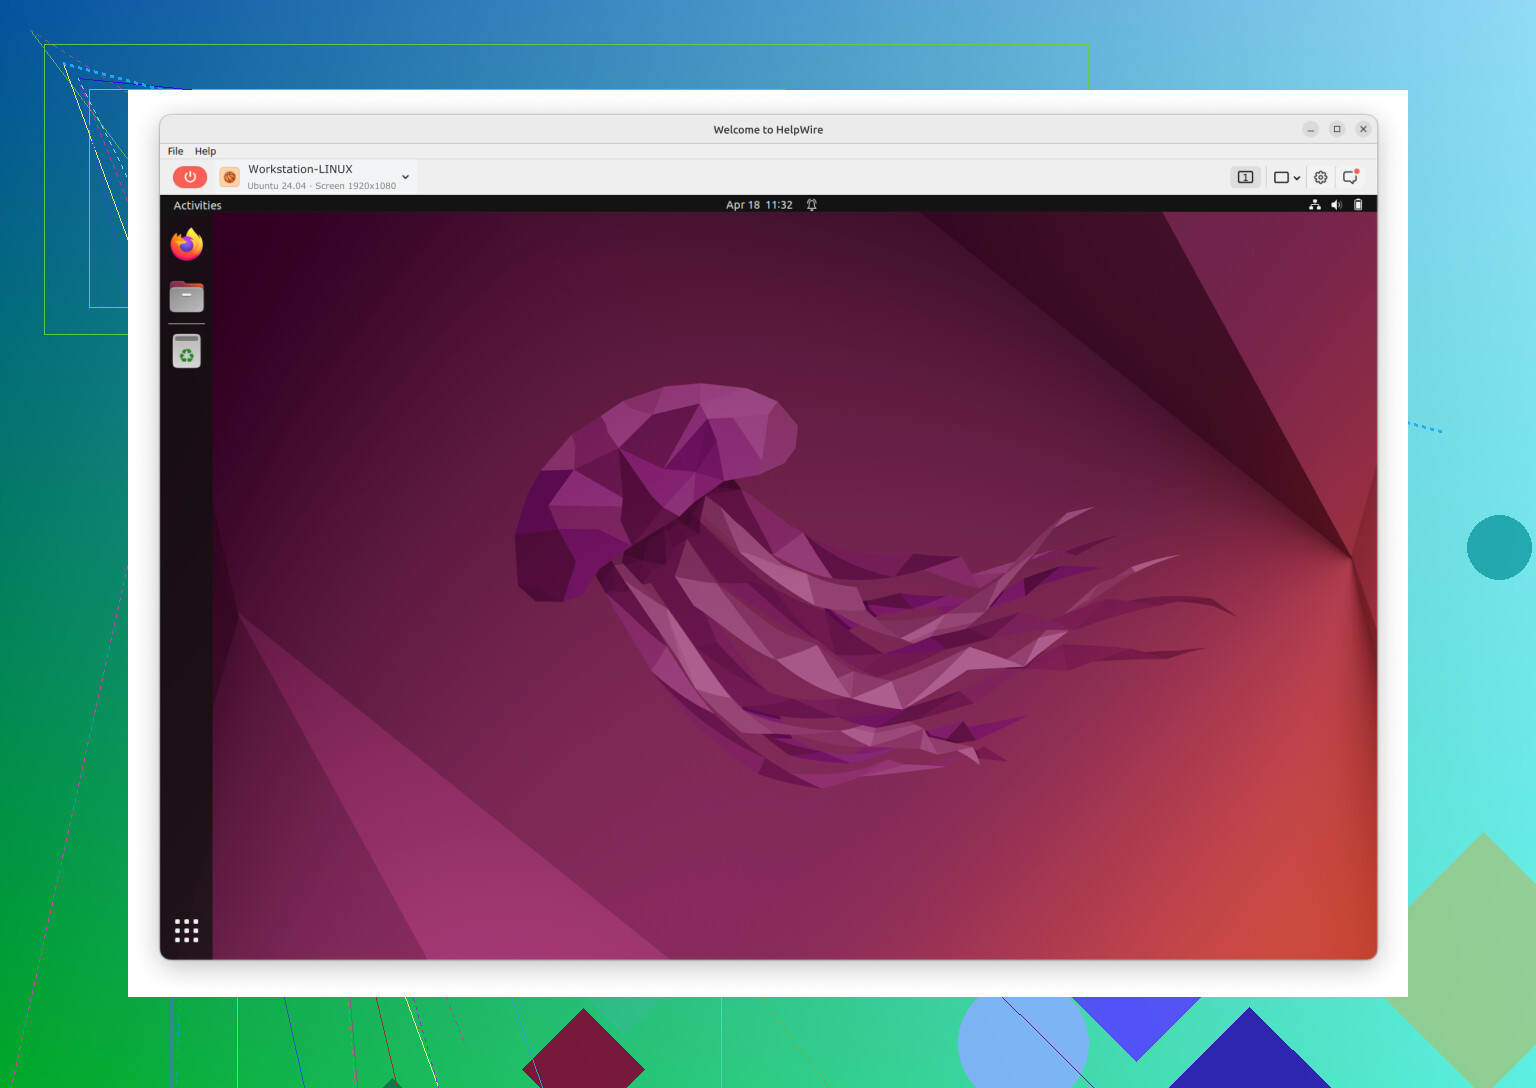The width and height of the screenshot is (1536, 1088).
Task: Click the Ubuntu 24.04 Screen 1920x1080 text
Action: point(322,186)
